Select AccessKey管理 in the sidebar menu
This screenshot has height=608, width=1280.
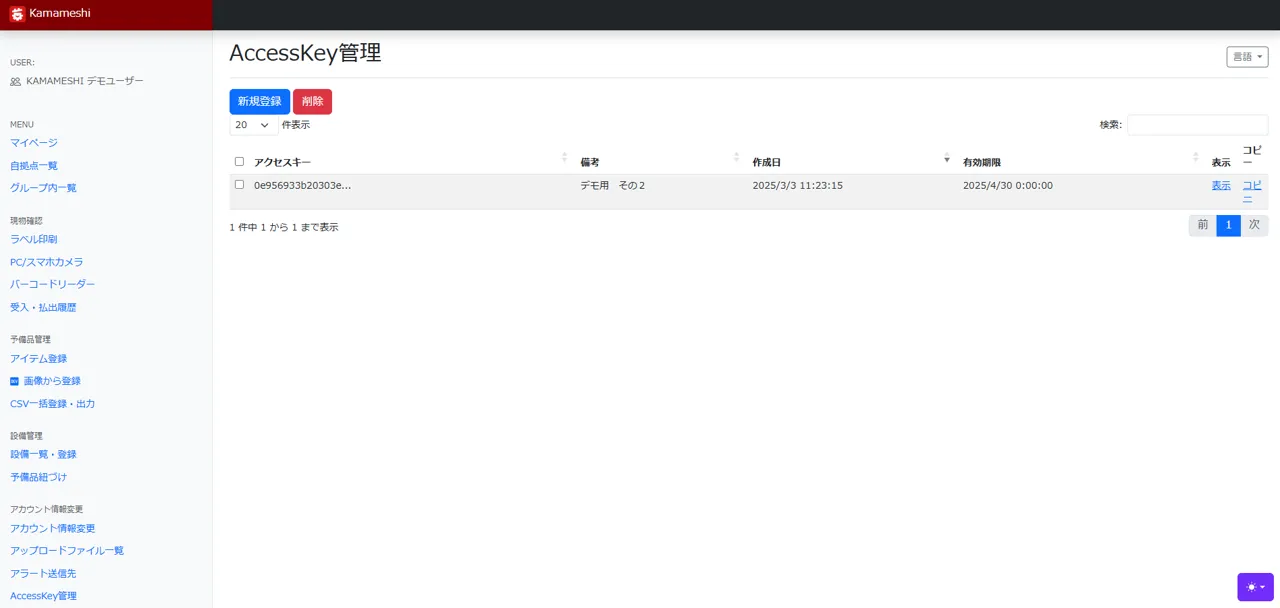coord(43,595)
